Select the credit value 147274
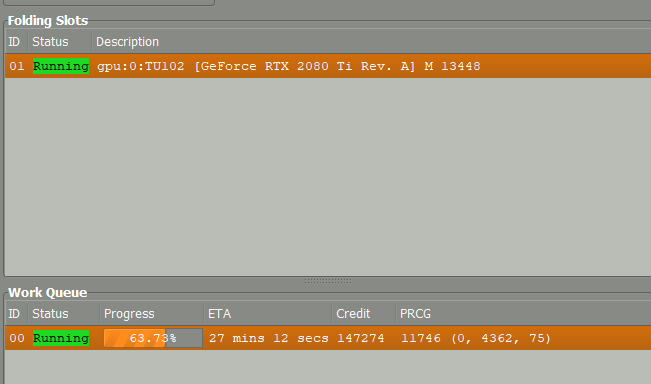 tap(361, 338)
